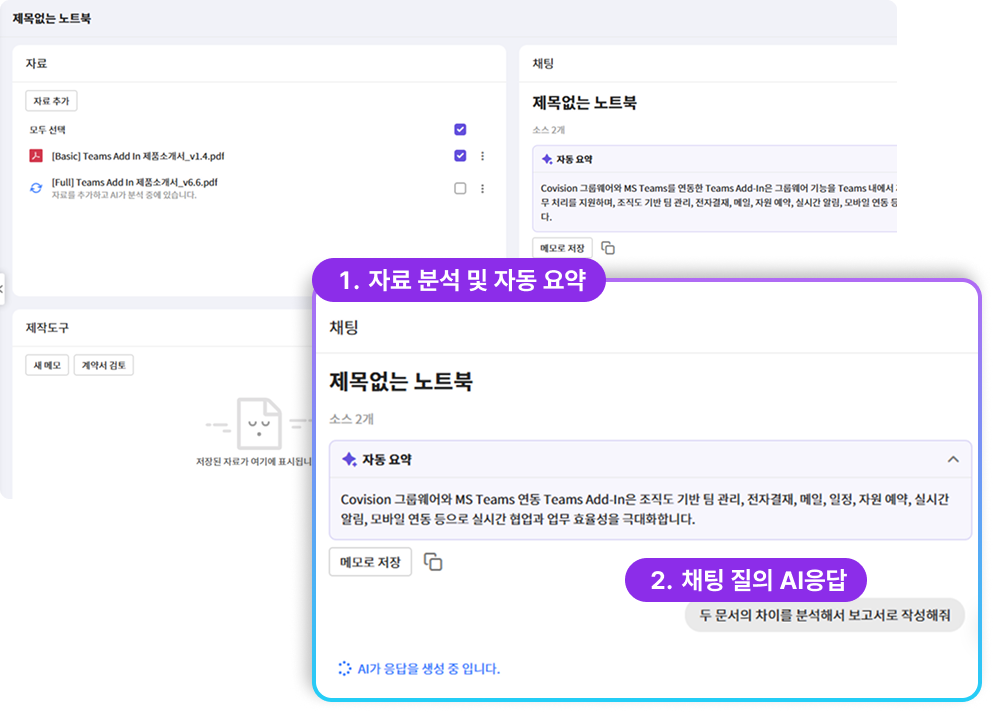Check the [Full] Teams Add In file checkbox
Viewport: 993px width, 712px height.
460,188
